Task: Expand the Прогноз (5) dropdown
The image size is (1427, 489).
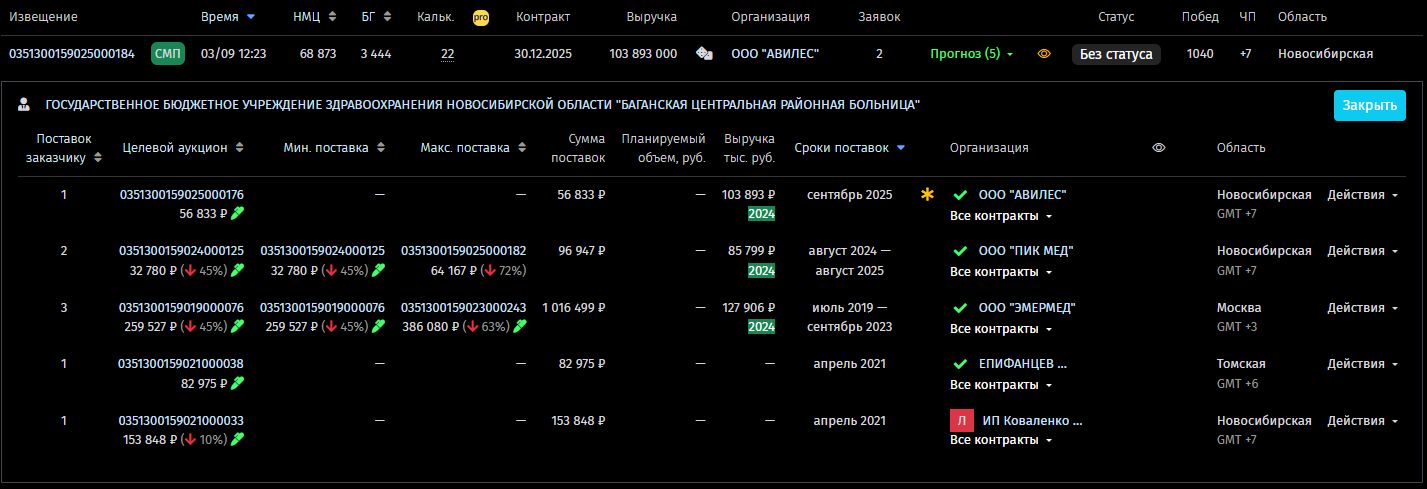Action: pos(969,54)
